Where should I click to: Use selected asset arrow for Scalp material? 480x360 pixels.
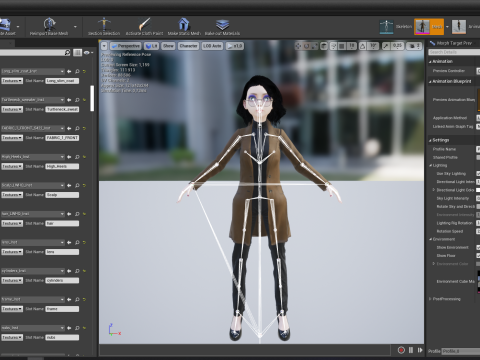pos(69,185)
